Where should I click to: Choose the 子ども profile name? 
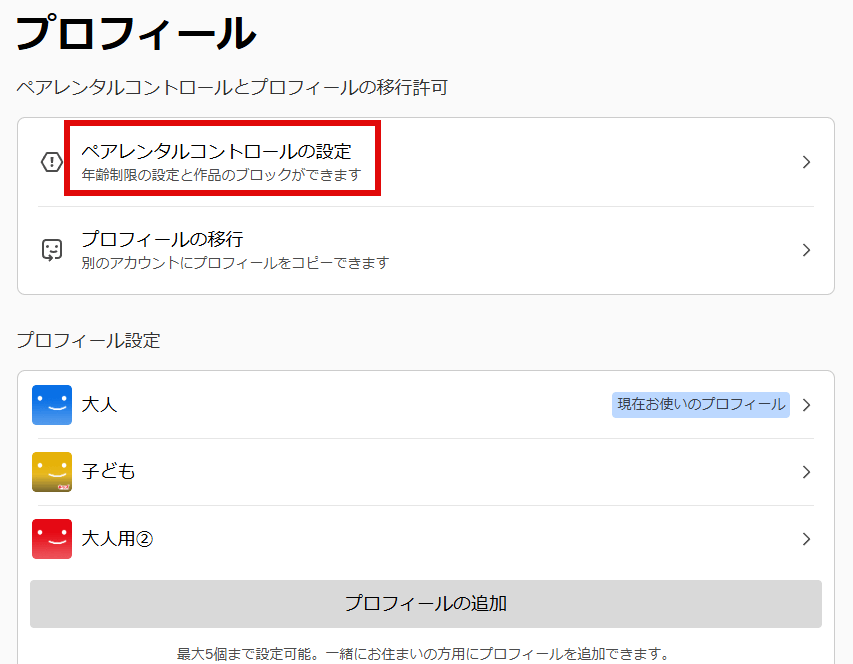pyautogui.click(x=108, y=472)
